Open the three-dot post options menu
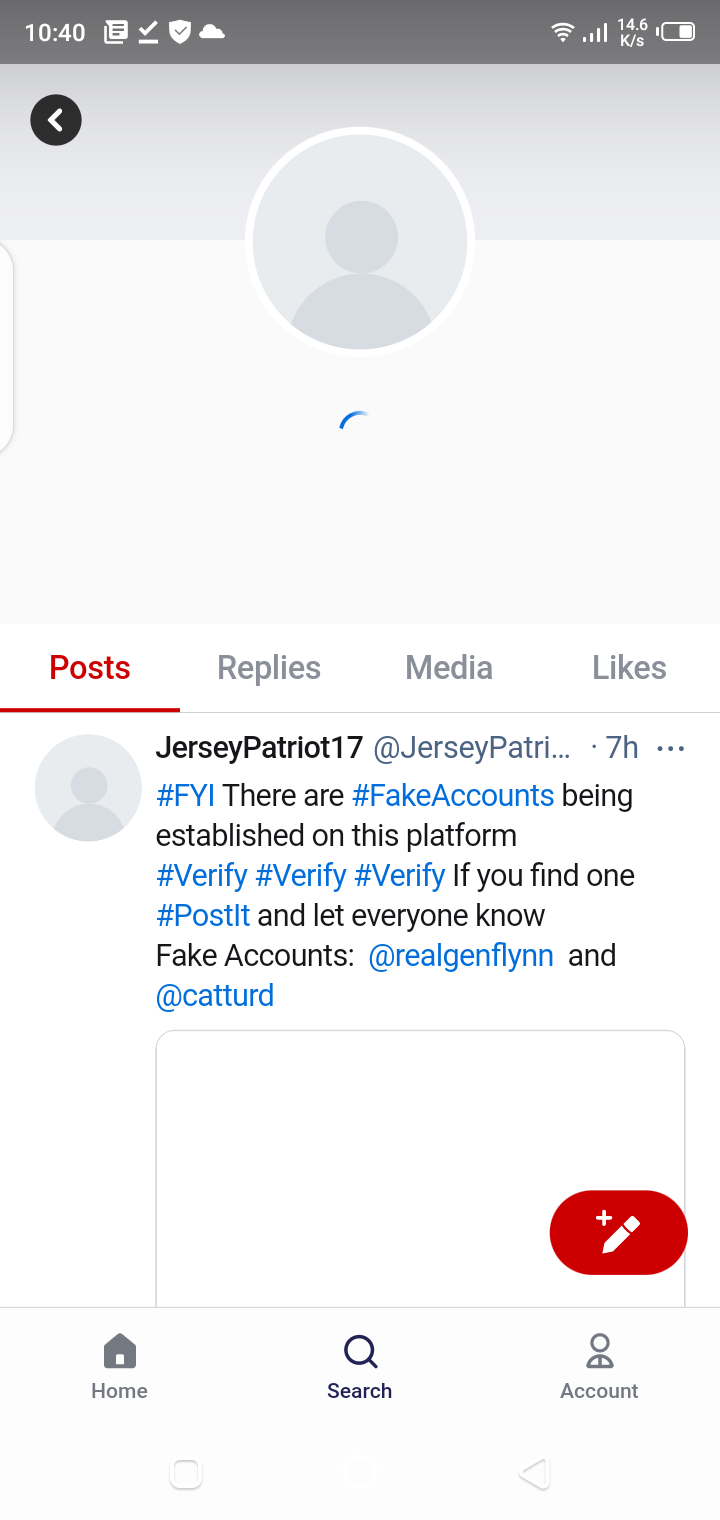The height and width of the screenshot is (1520, 720). [x=670, y=748]
